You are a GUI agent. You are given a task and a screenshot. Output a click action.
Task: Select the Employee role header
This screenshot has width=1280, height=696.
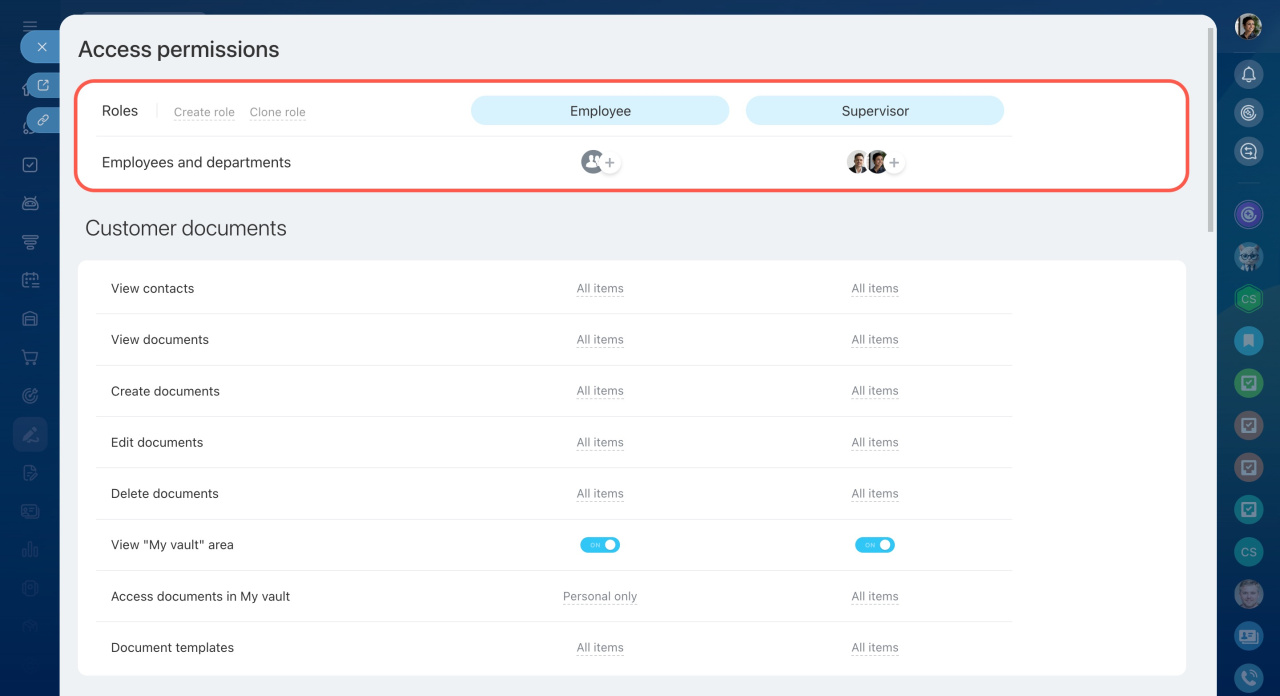tap(600, 111)
